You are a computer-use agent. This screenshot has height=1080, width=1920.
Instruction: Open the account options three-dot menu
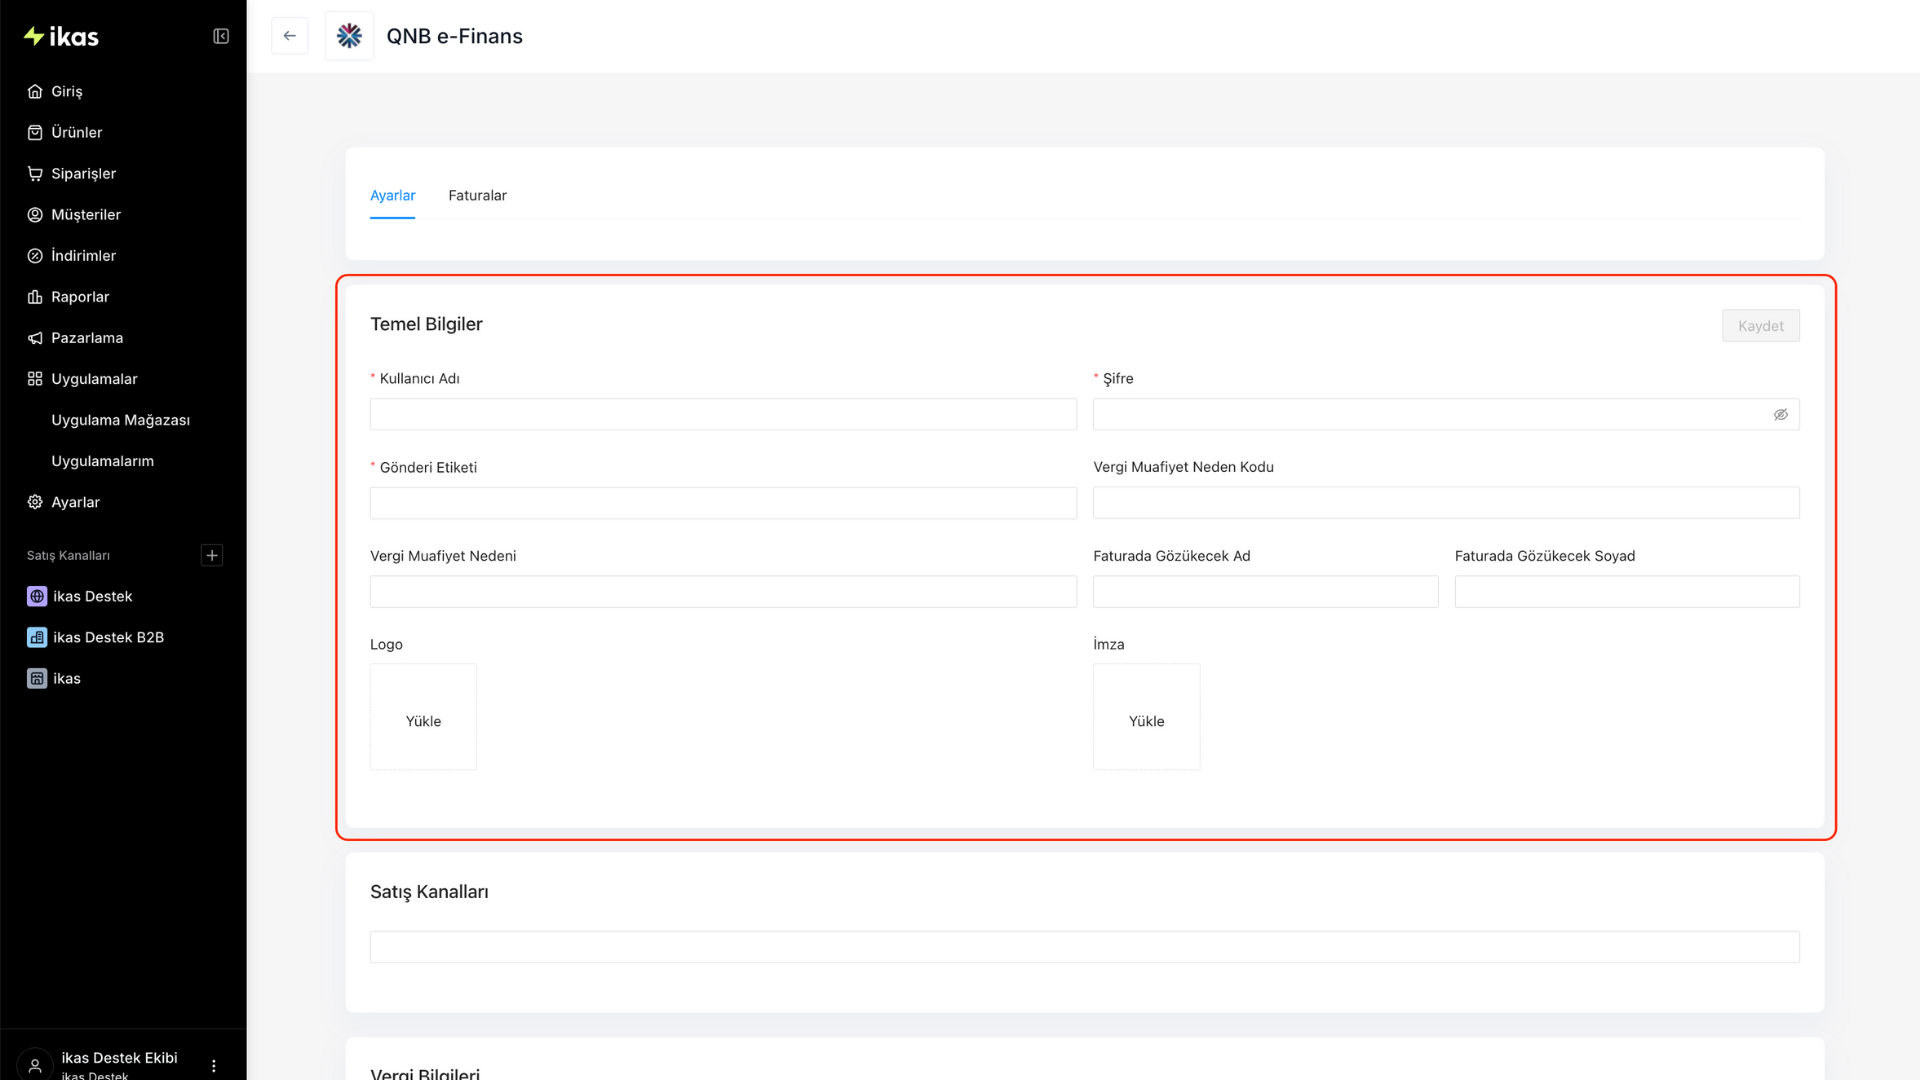tap(214, 1066)
